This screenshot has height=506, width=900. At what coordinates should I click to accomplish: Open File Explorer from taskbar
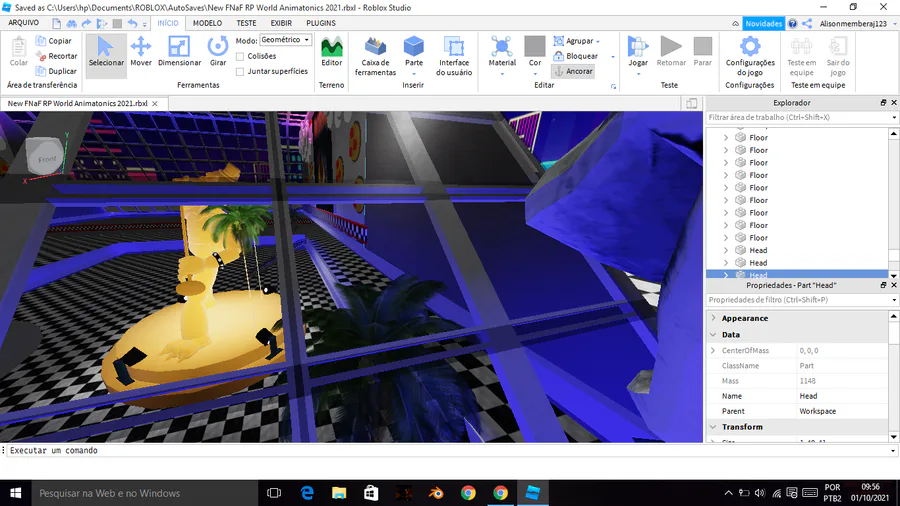point(339,493)
